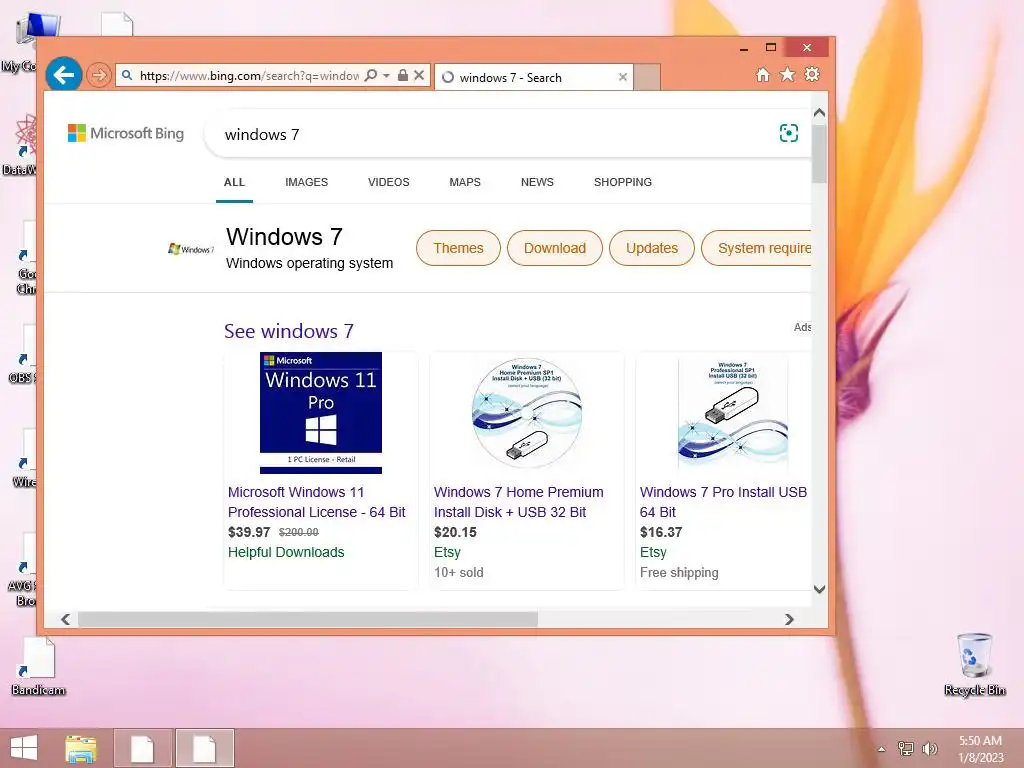Open 'Windows 7 Pro Install USB 64 Bit' link
Image resolution: width=1024 pixels, height=768 pixels.
(724, 502)
